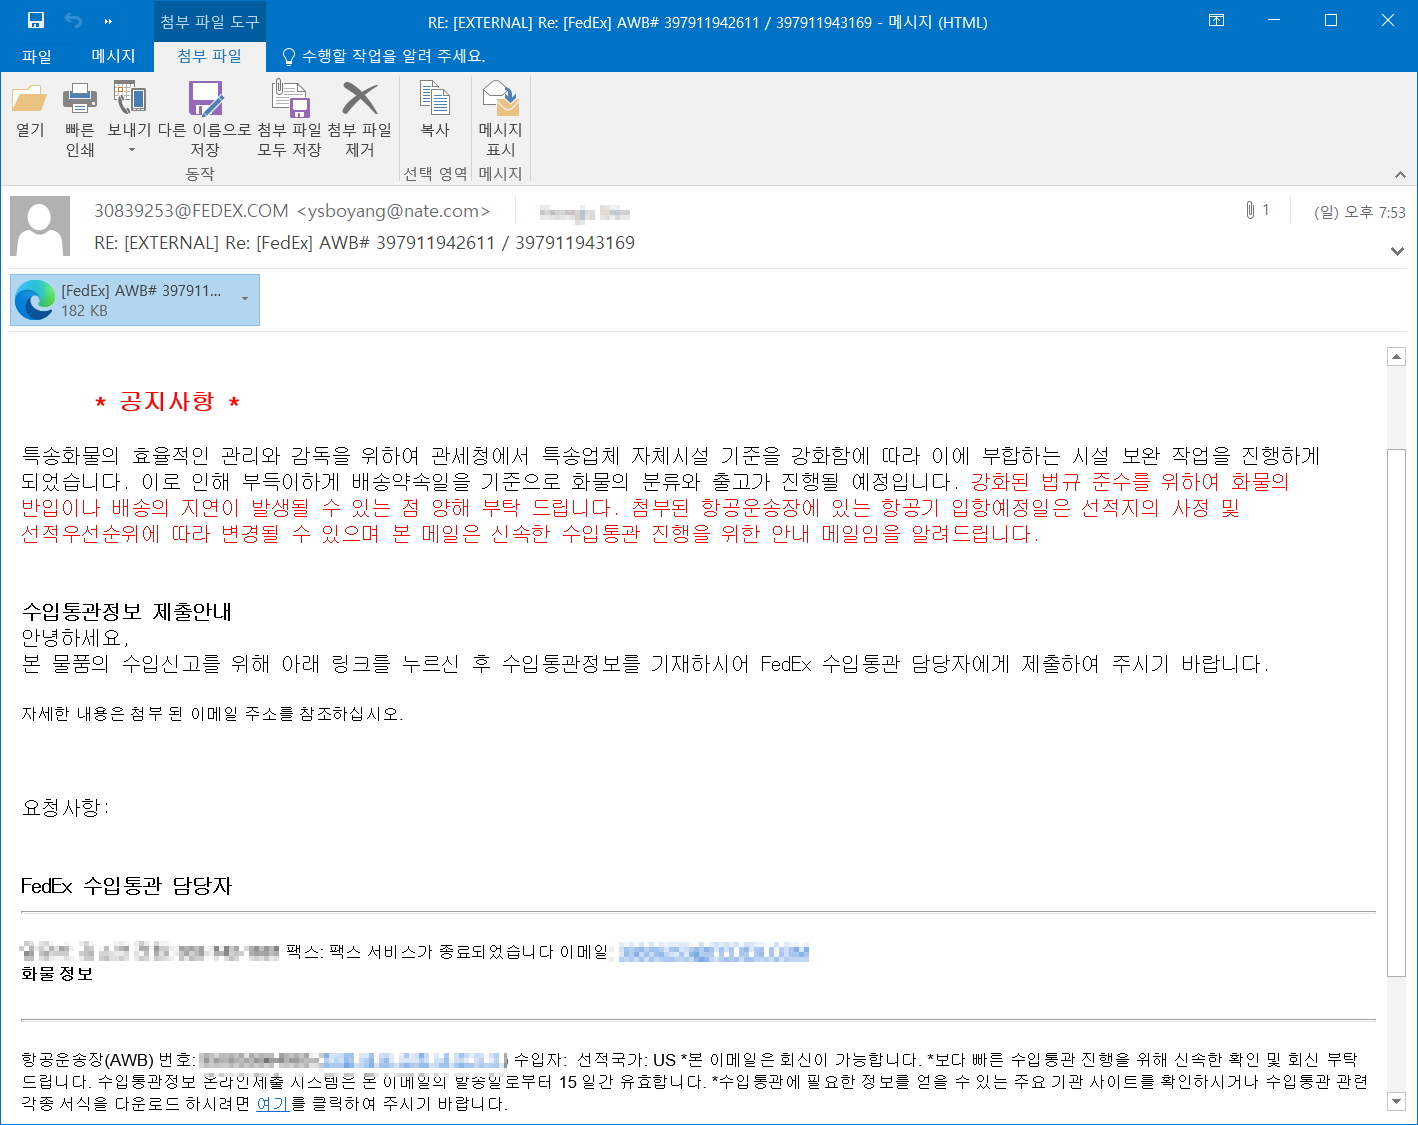Image resolution: width=1418 pixels, height=1125 pixels.
Task: Open the attachment with 열기 folder icon
Action: pyautogui.click(x=30, y=111)
